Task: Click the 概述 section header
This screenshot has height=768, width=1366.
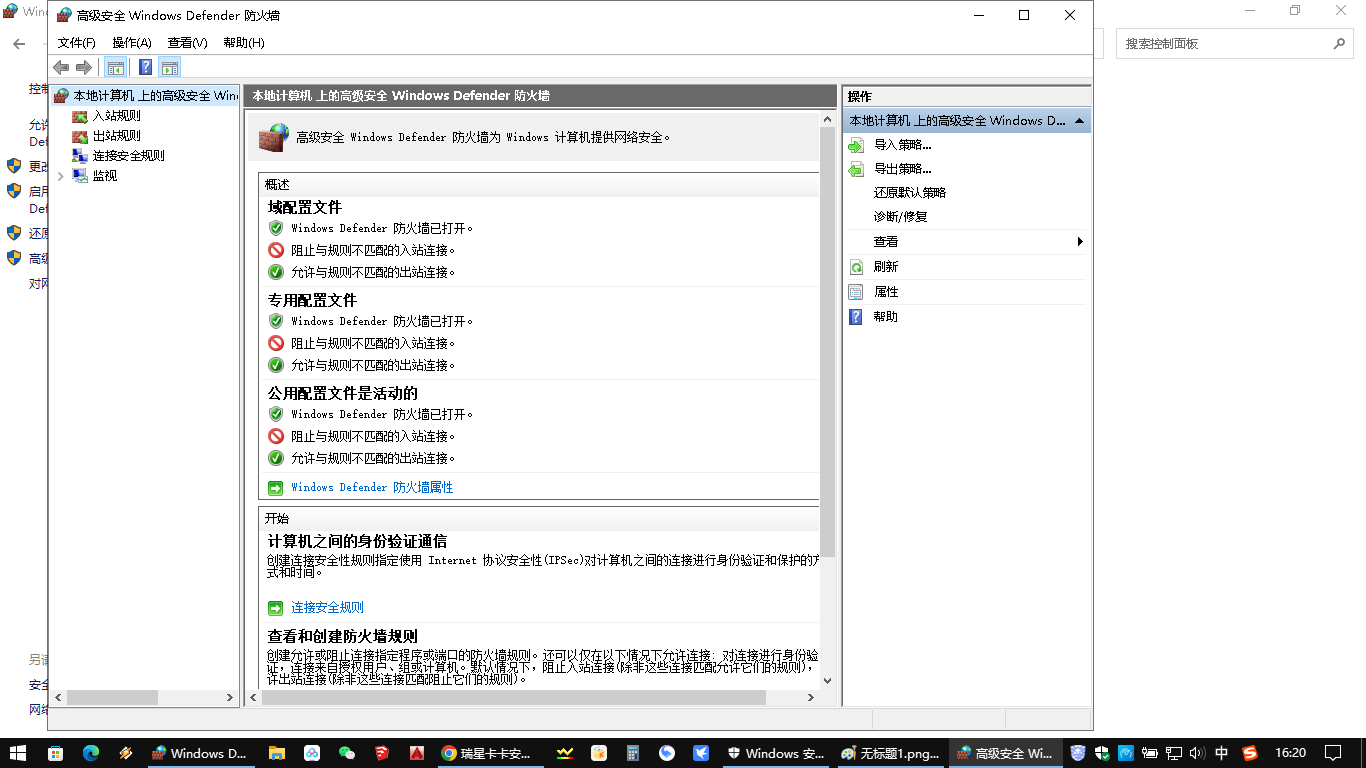Action: click(277, 185)
